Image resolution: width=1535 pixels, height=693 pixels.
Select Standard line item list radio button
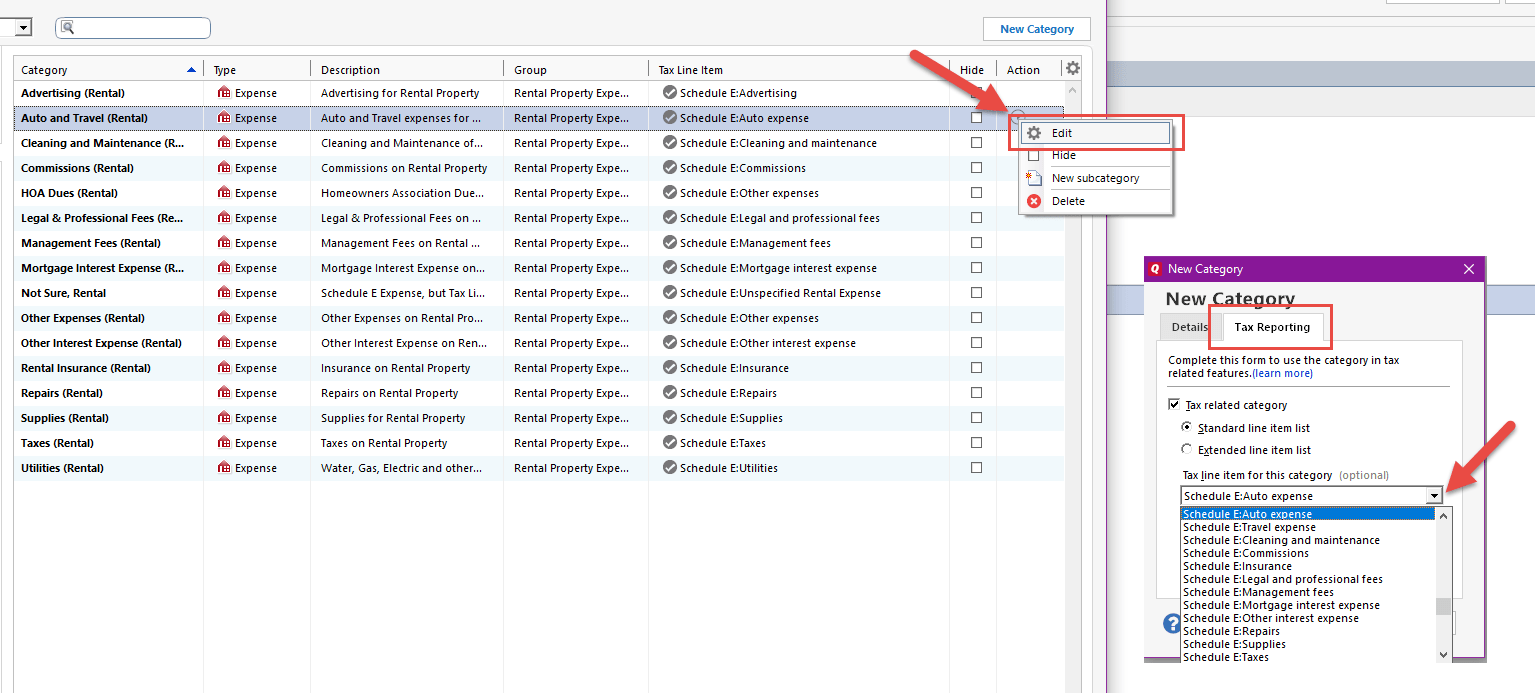(x=1187, y=427)
